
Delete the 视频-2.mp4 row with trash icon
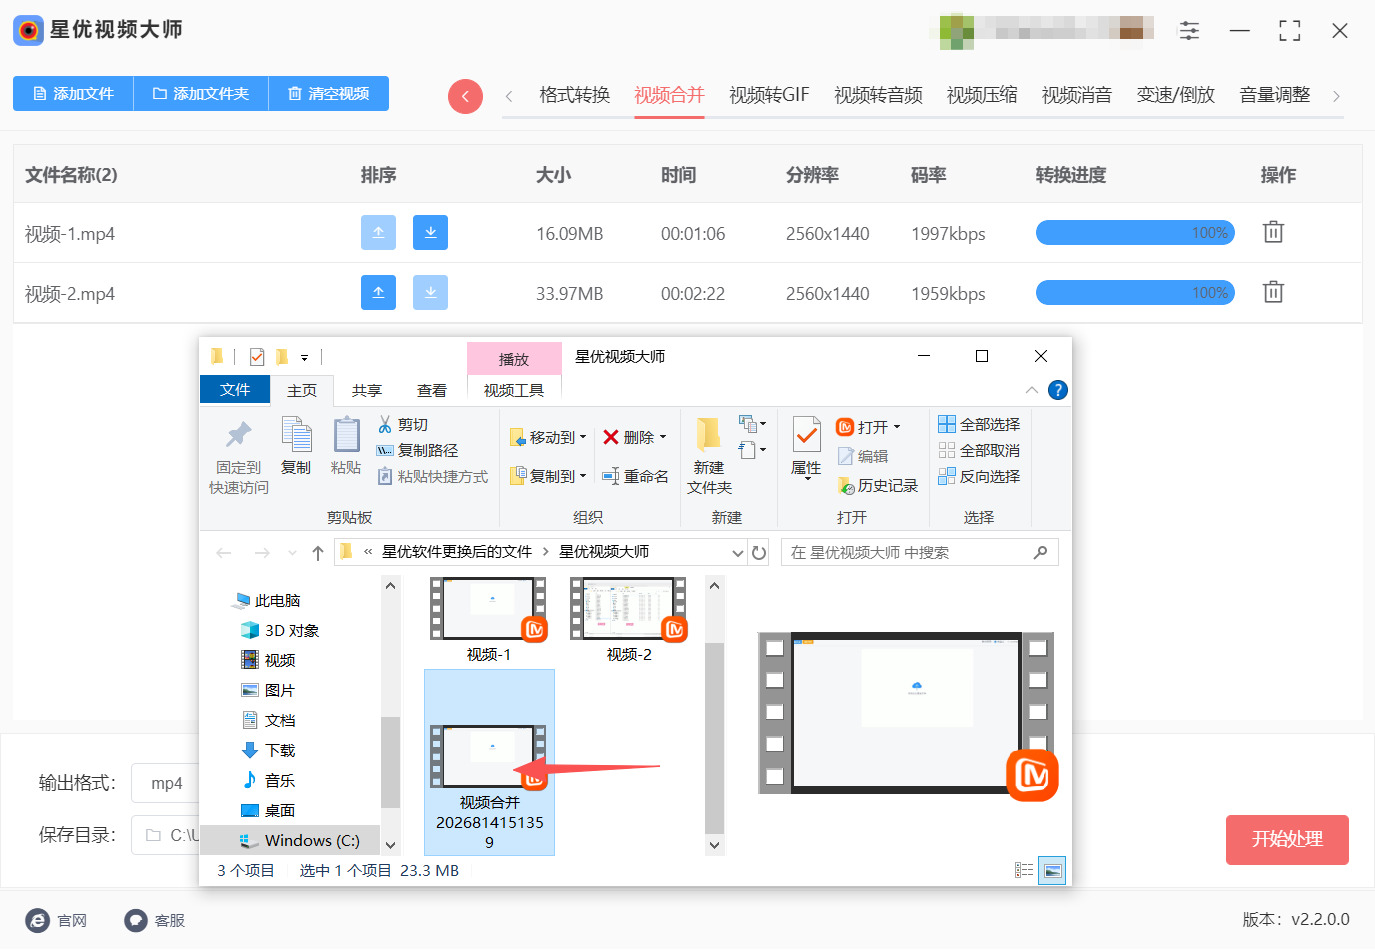pos(1273,292)
